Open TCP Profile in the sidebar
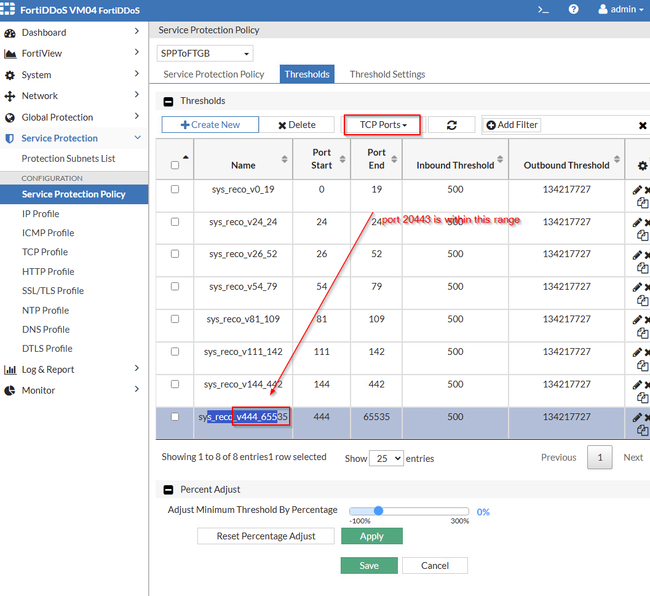The width and height of the screenshot is (650, 596). [x=45, y=252]
